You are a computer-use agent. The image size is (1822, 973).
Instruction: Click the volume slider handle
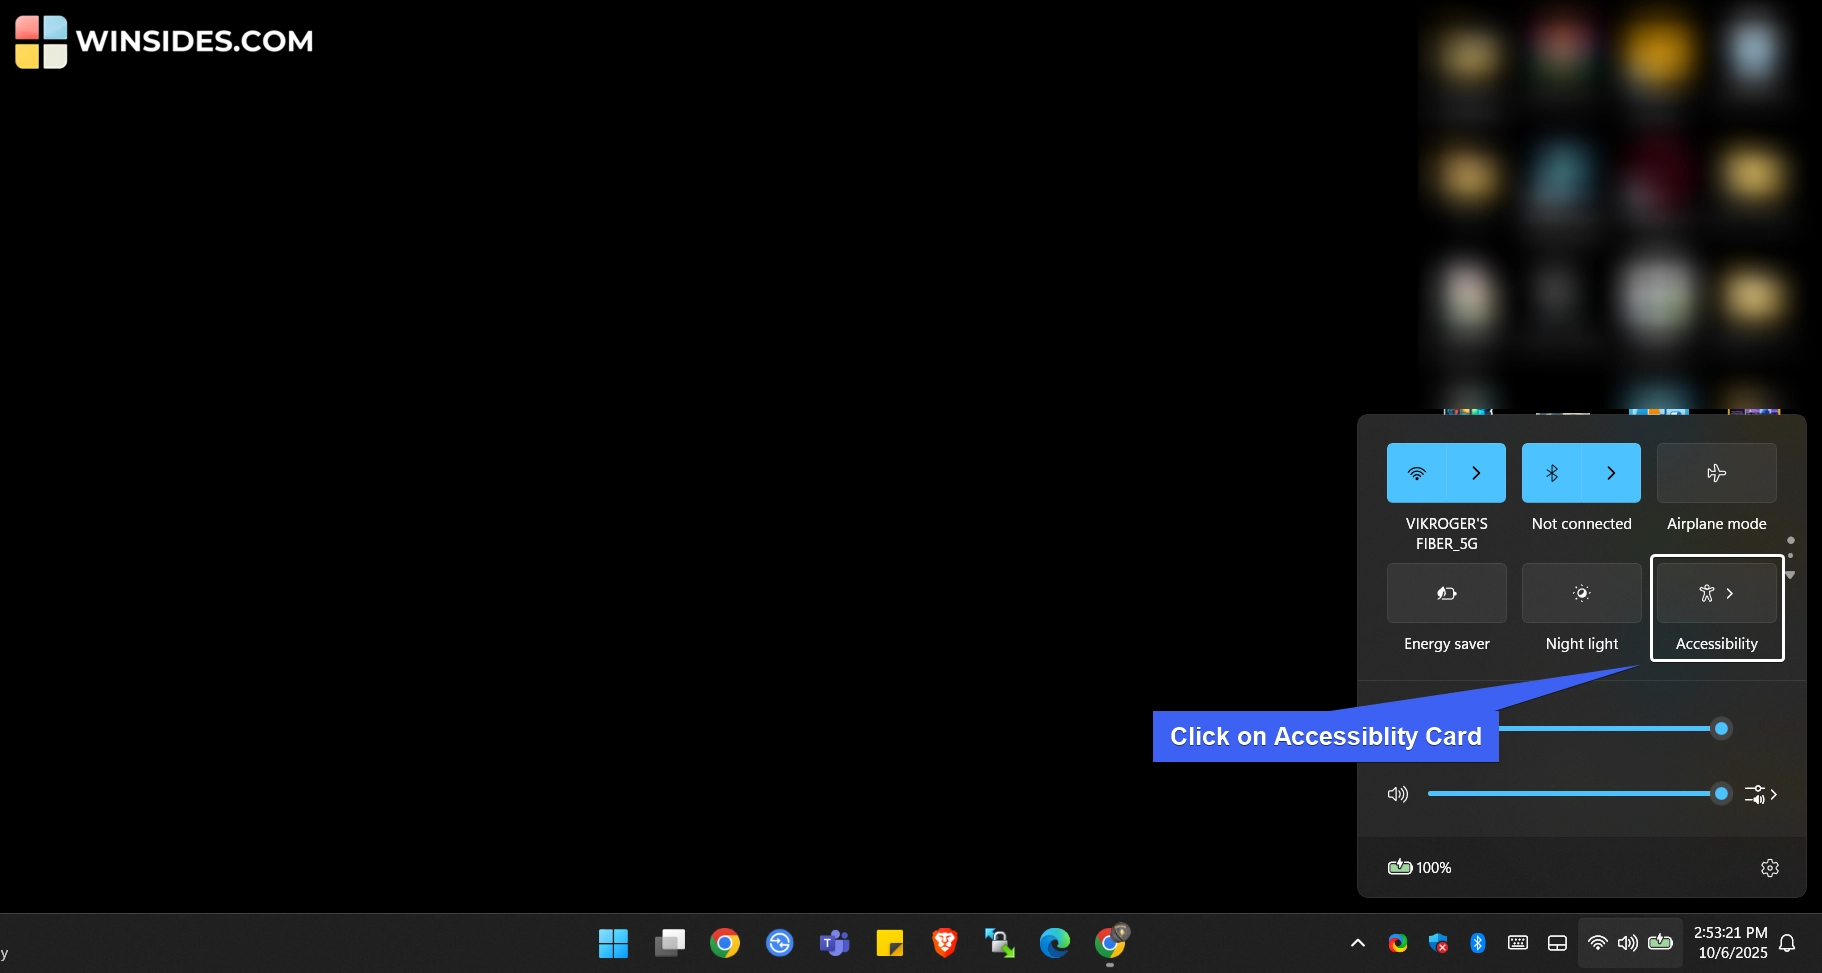(1721, 794)
